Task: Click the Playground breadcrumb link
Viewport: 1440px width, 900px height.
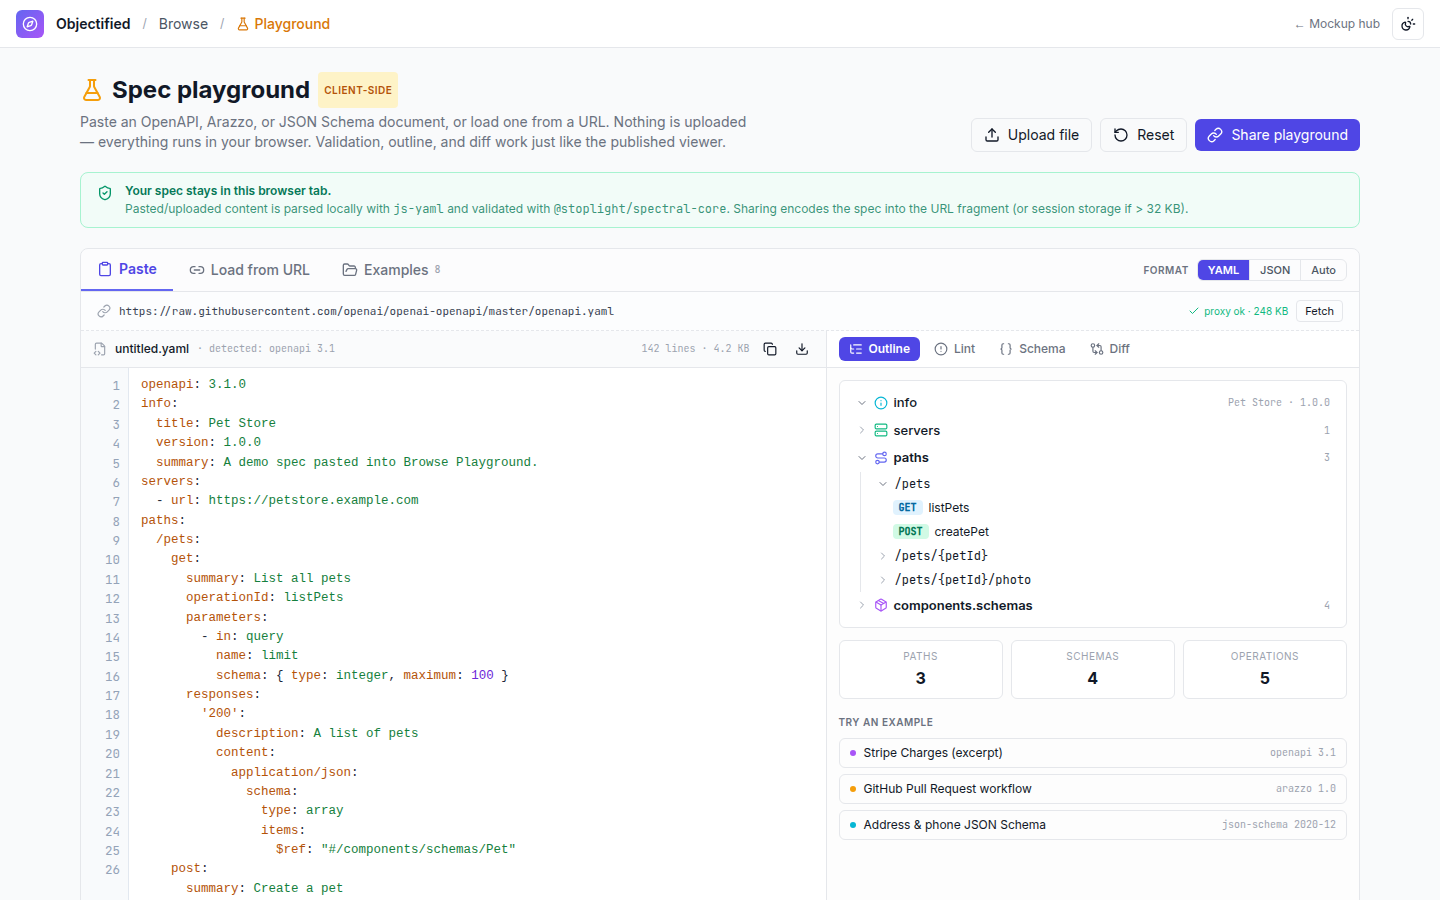Action: (x=283, y=24)
